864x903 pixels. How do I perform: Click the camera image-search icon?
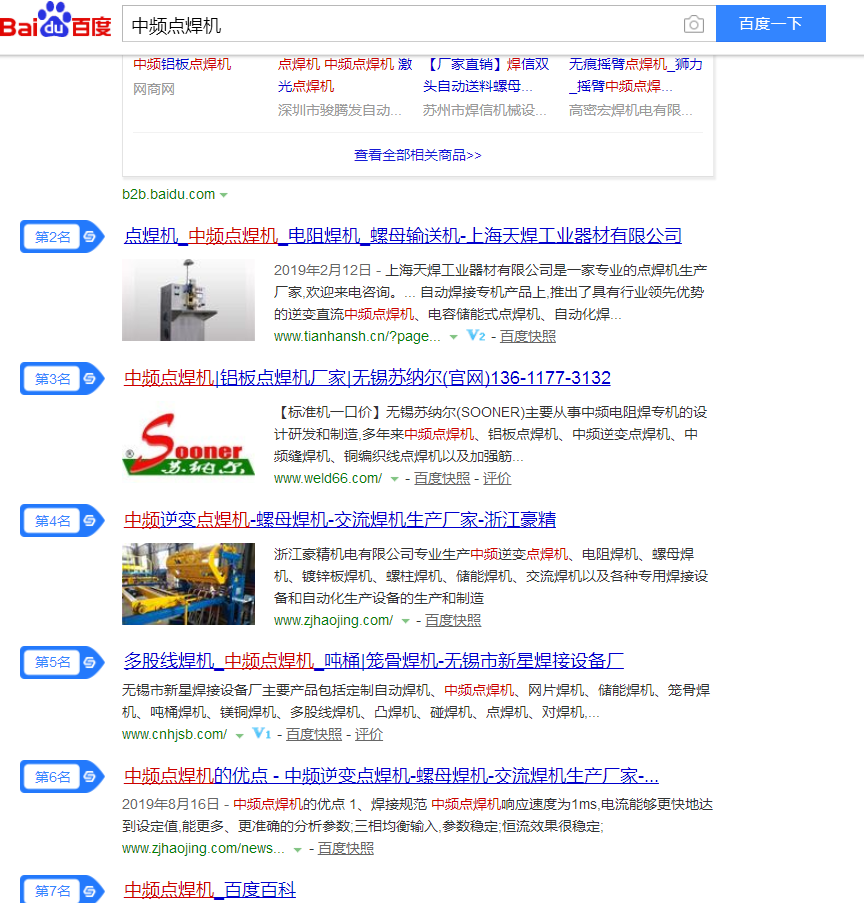(x=694, y=24)
